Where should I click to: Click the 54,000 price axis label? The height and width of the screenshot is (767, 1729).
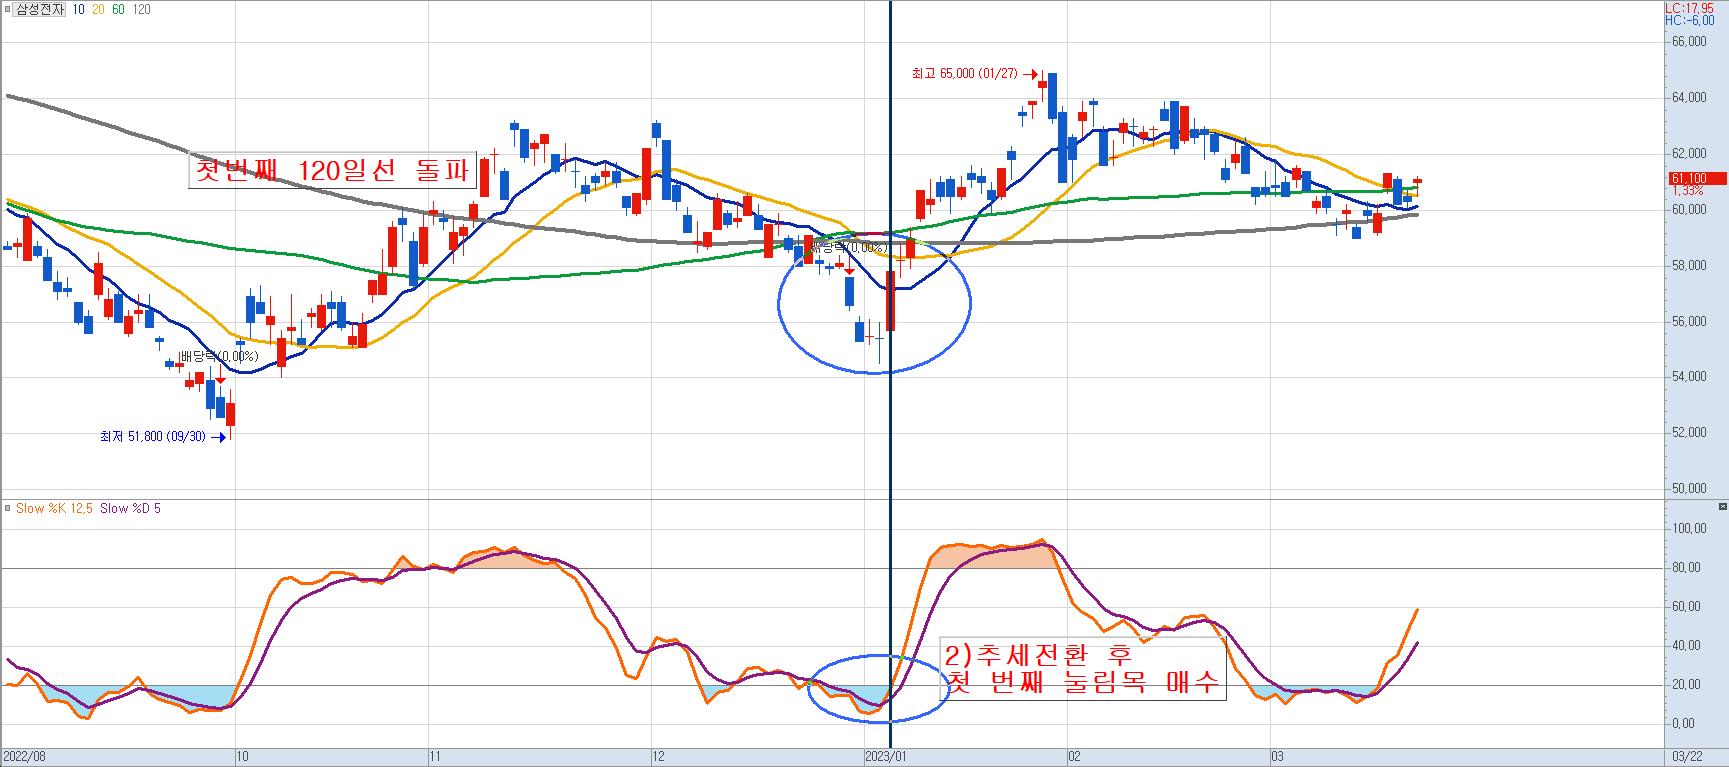pyautogui.click(x=1689, y=377)
